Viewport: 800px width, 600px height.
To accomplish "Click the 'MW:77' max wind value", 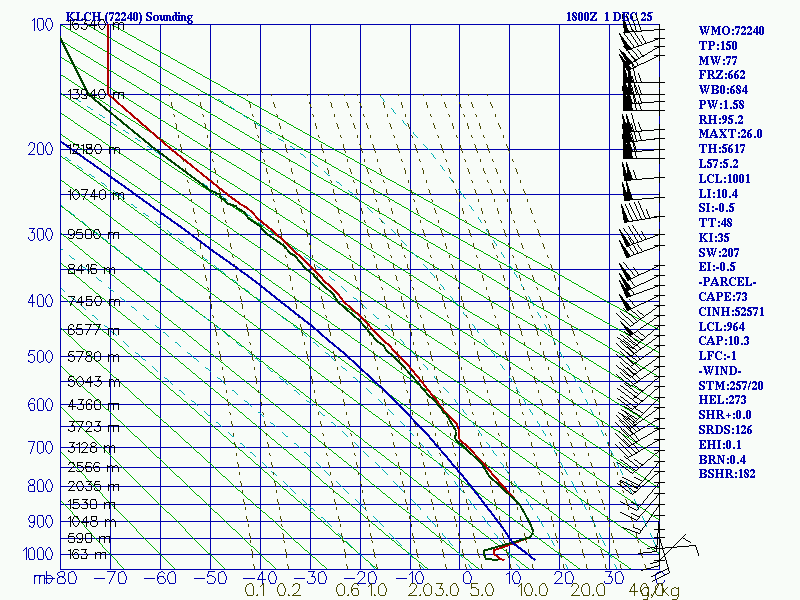I will (x=718, y=60).
